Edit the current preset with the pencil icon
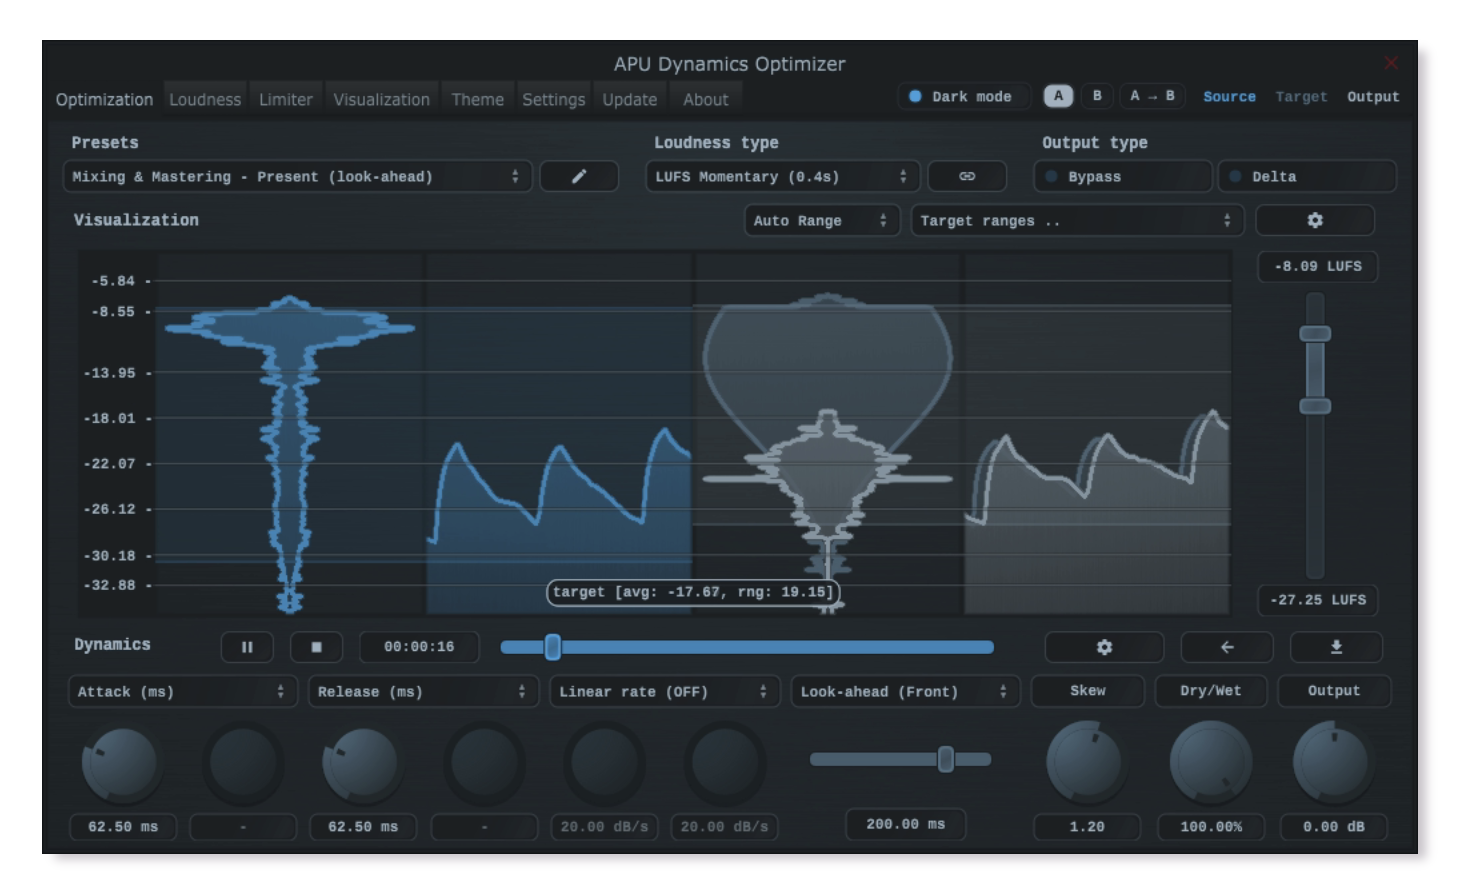 coord(580,176)
